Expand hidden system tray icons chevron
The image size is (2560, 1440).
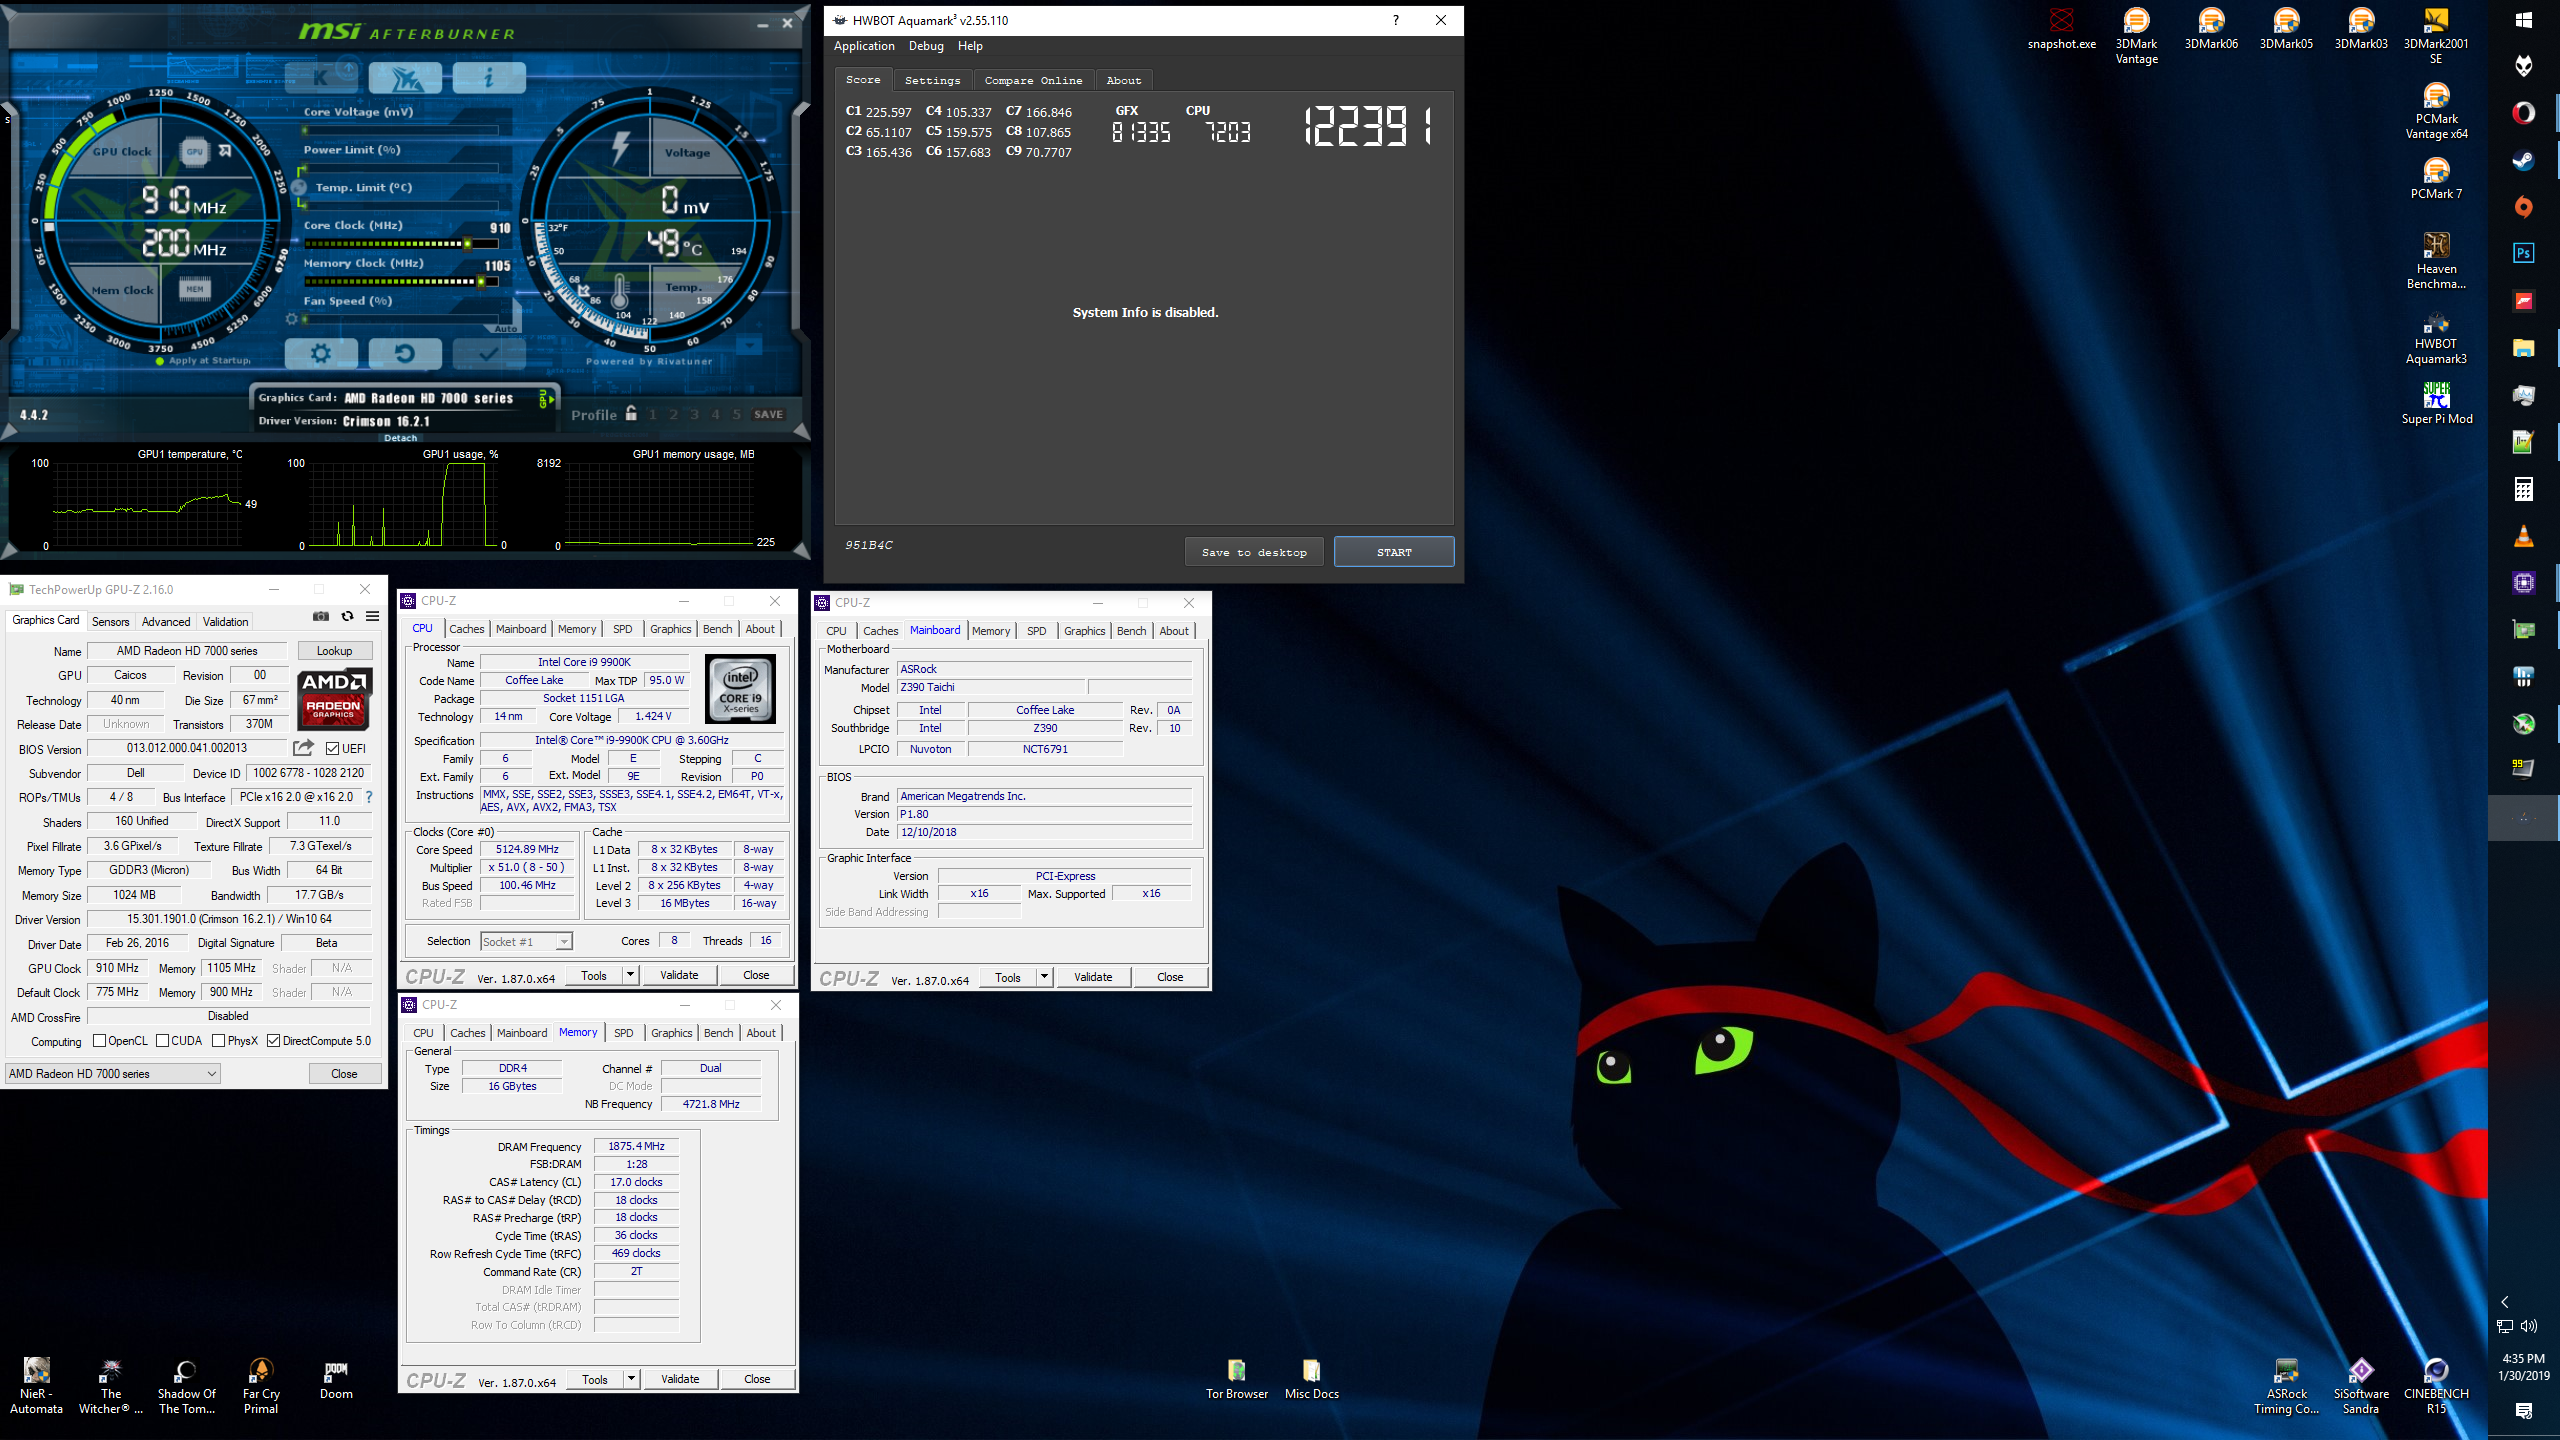click(x=2505, y=1302)
